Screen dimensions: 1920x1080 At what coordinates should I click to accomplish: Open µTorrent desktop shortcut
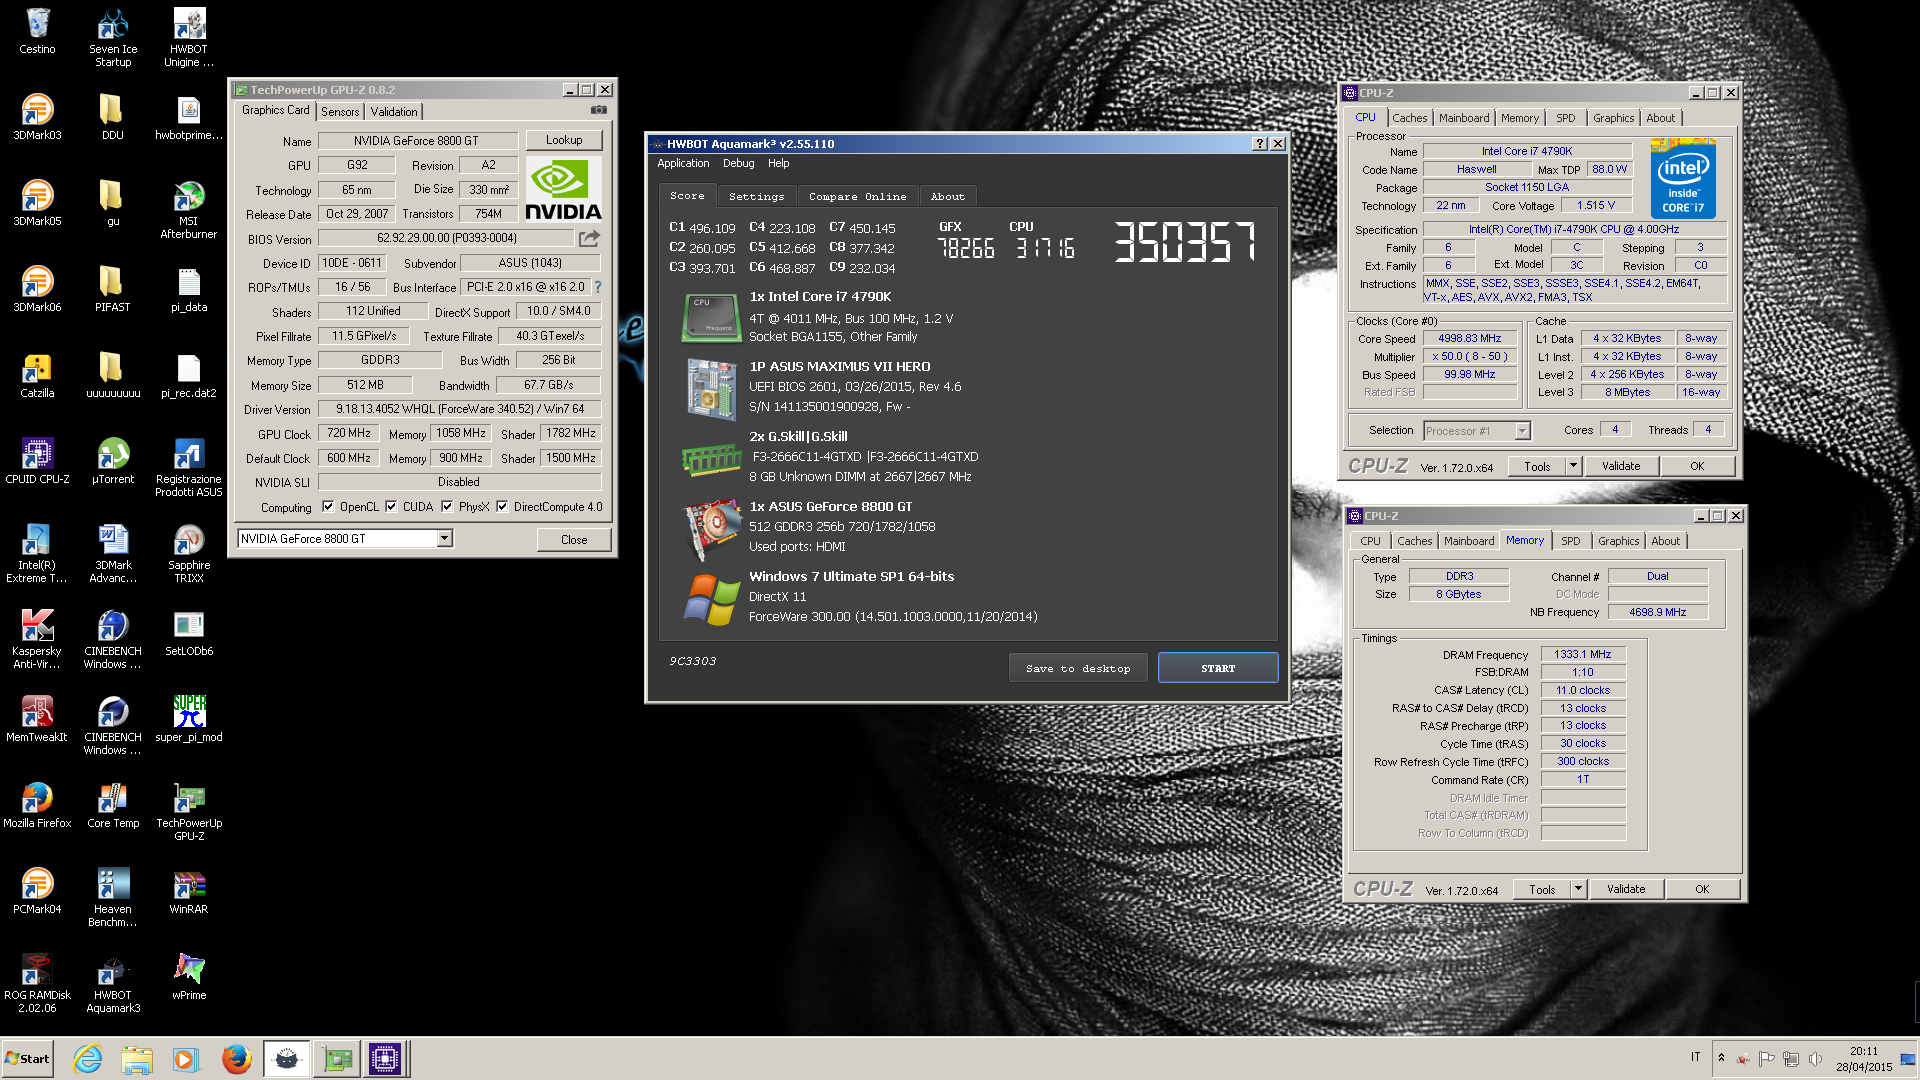pos(113,461)
